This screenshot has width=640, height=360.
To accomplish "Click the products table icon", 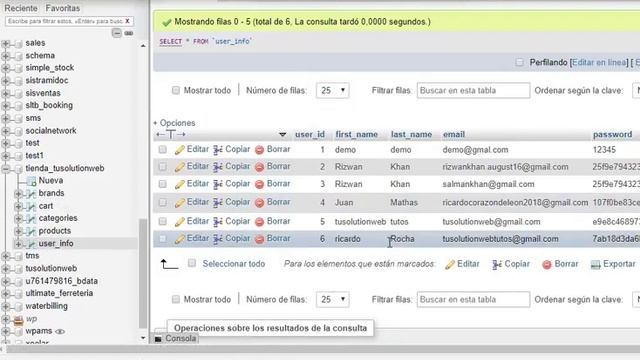I will [x=31, y=231].
